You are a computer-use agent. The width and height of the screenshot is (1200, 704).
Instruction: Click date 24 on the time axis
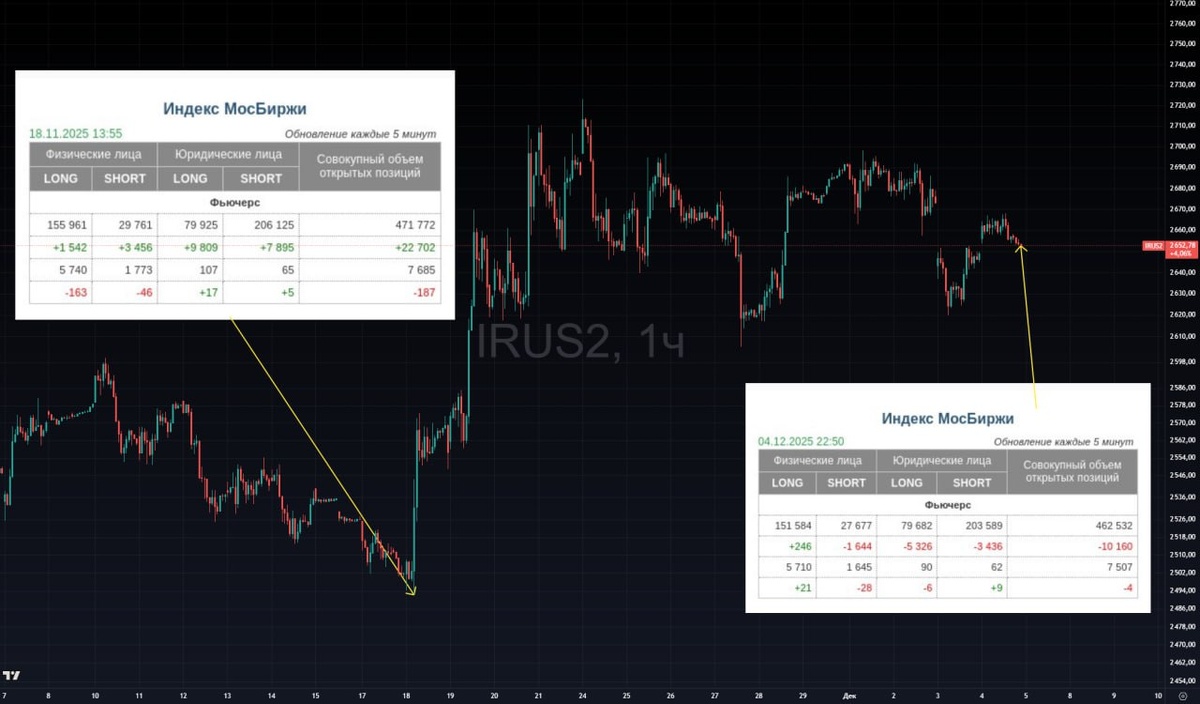(x=583, y=695)
